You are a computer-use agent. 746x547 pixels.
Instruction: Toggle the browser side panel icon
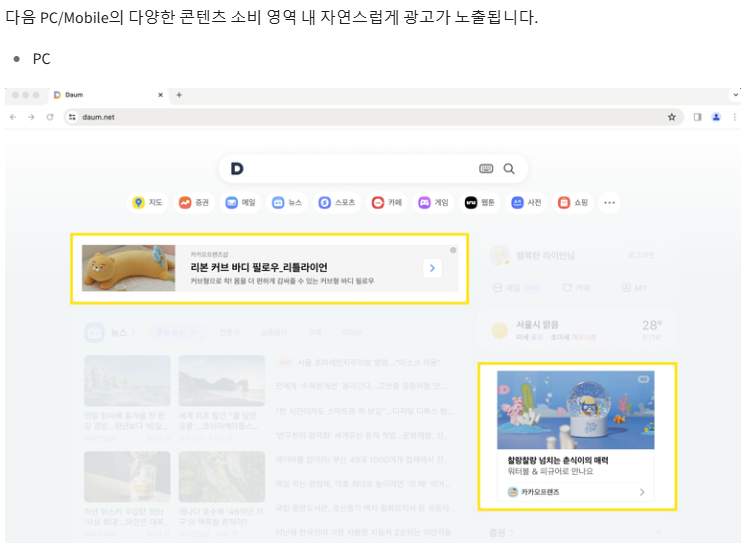(697, 117)
